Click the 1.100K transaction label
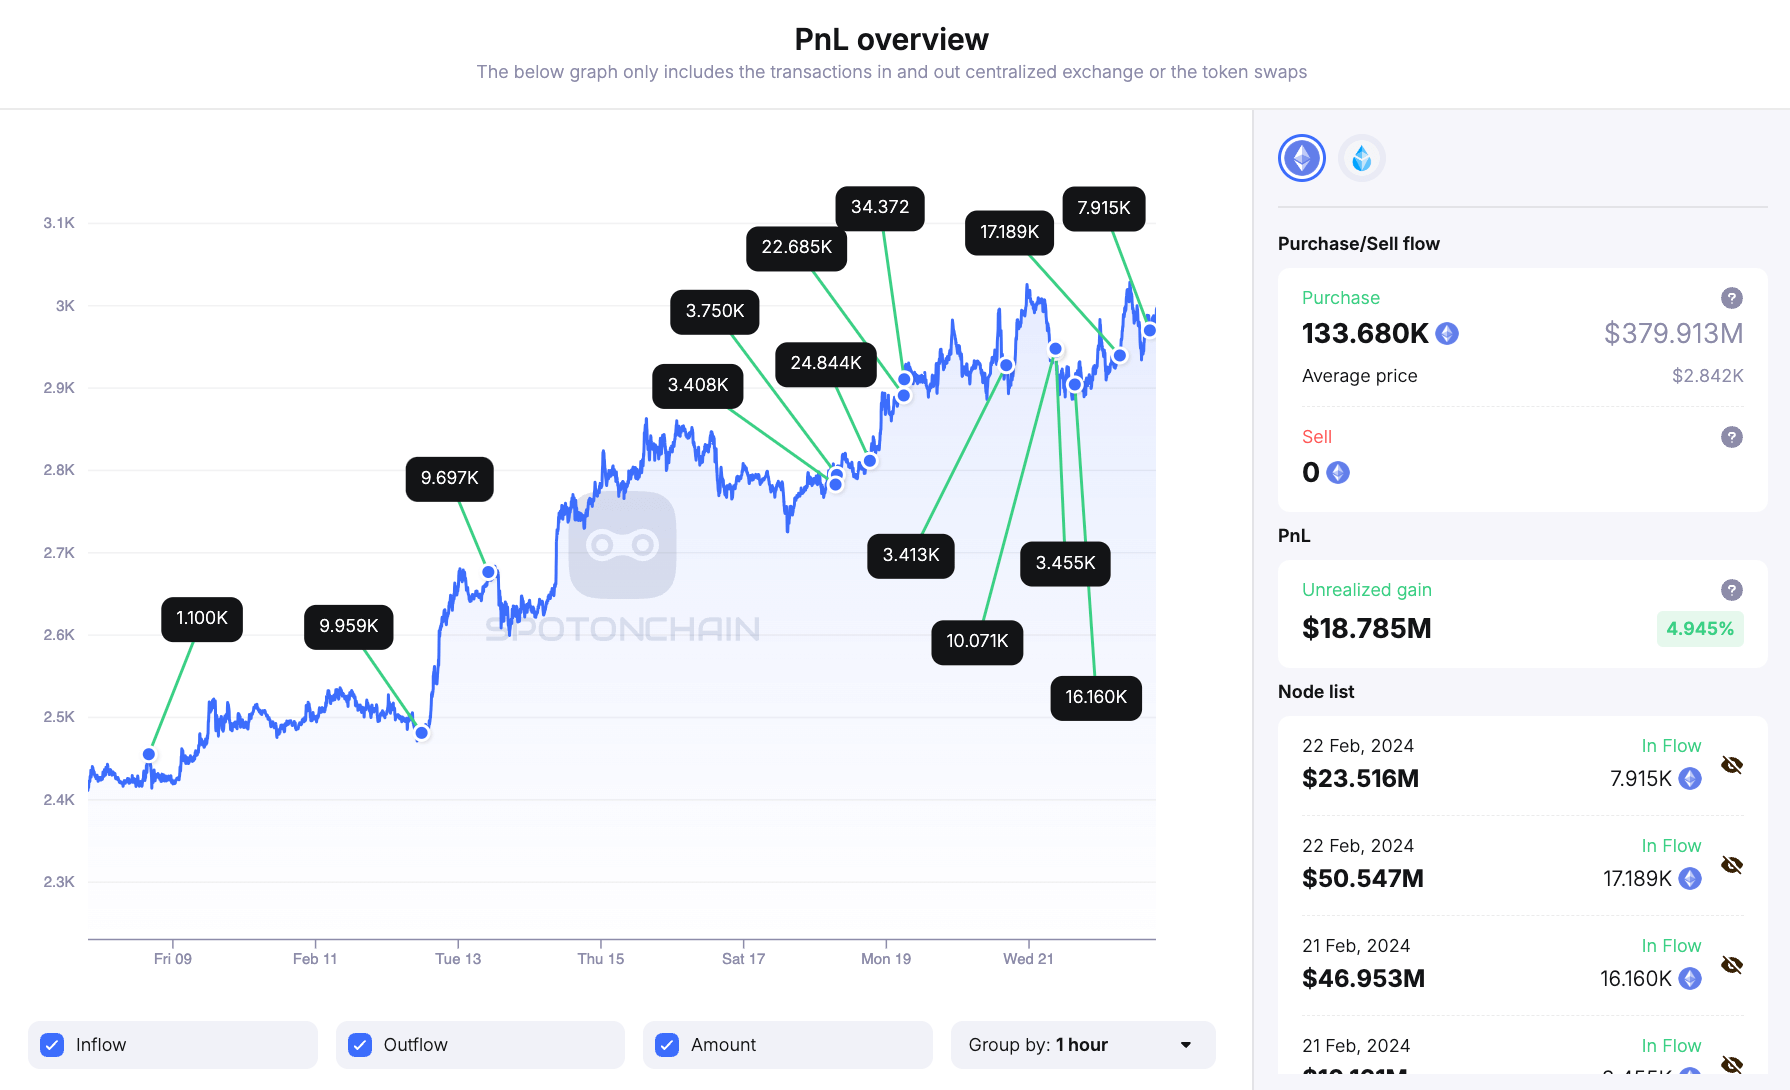 click(x=202, y=619)
